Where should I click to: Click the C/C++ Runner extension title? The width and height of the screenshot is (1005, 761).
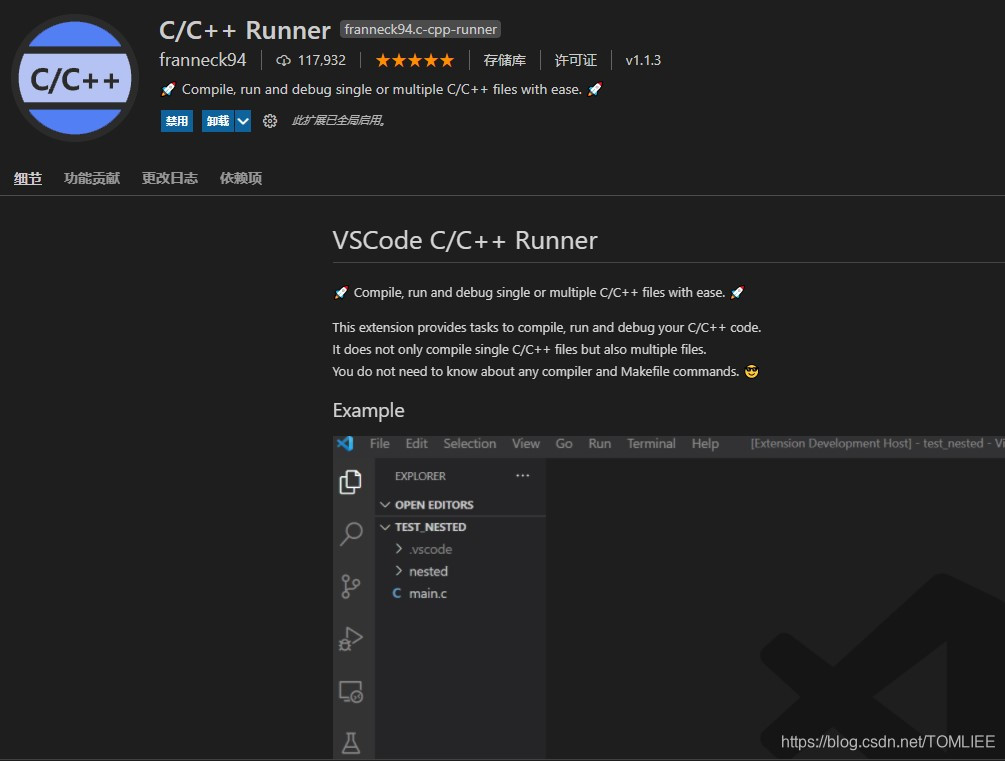point(245,30)
